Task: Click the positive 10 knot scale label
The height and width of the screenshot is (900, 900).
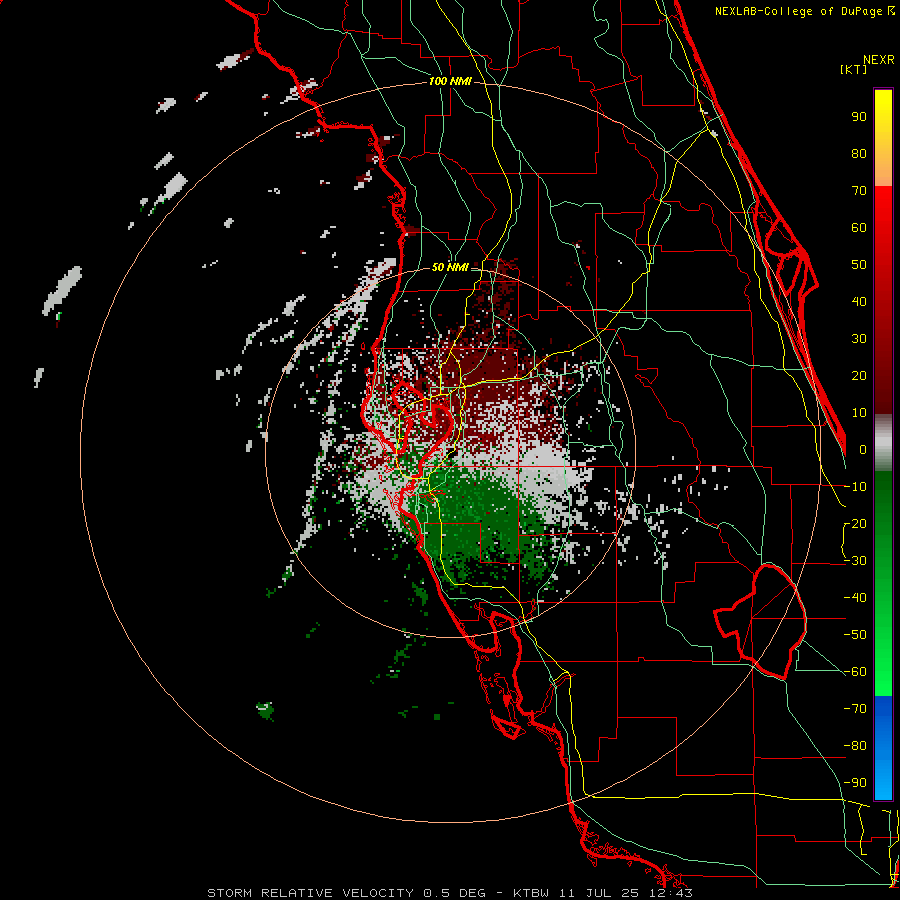Action: pos(859,413)
